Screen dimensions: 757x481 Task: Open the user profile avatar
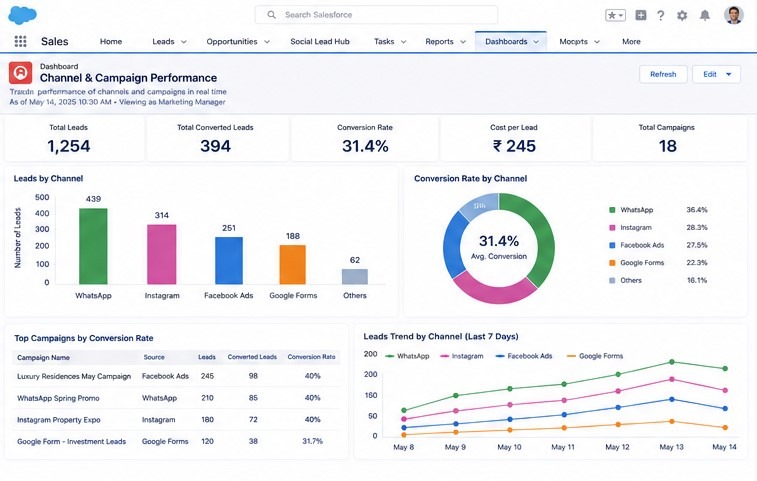[x=733, y=15]
